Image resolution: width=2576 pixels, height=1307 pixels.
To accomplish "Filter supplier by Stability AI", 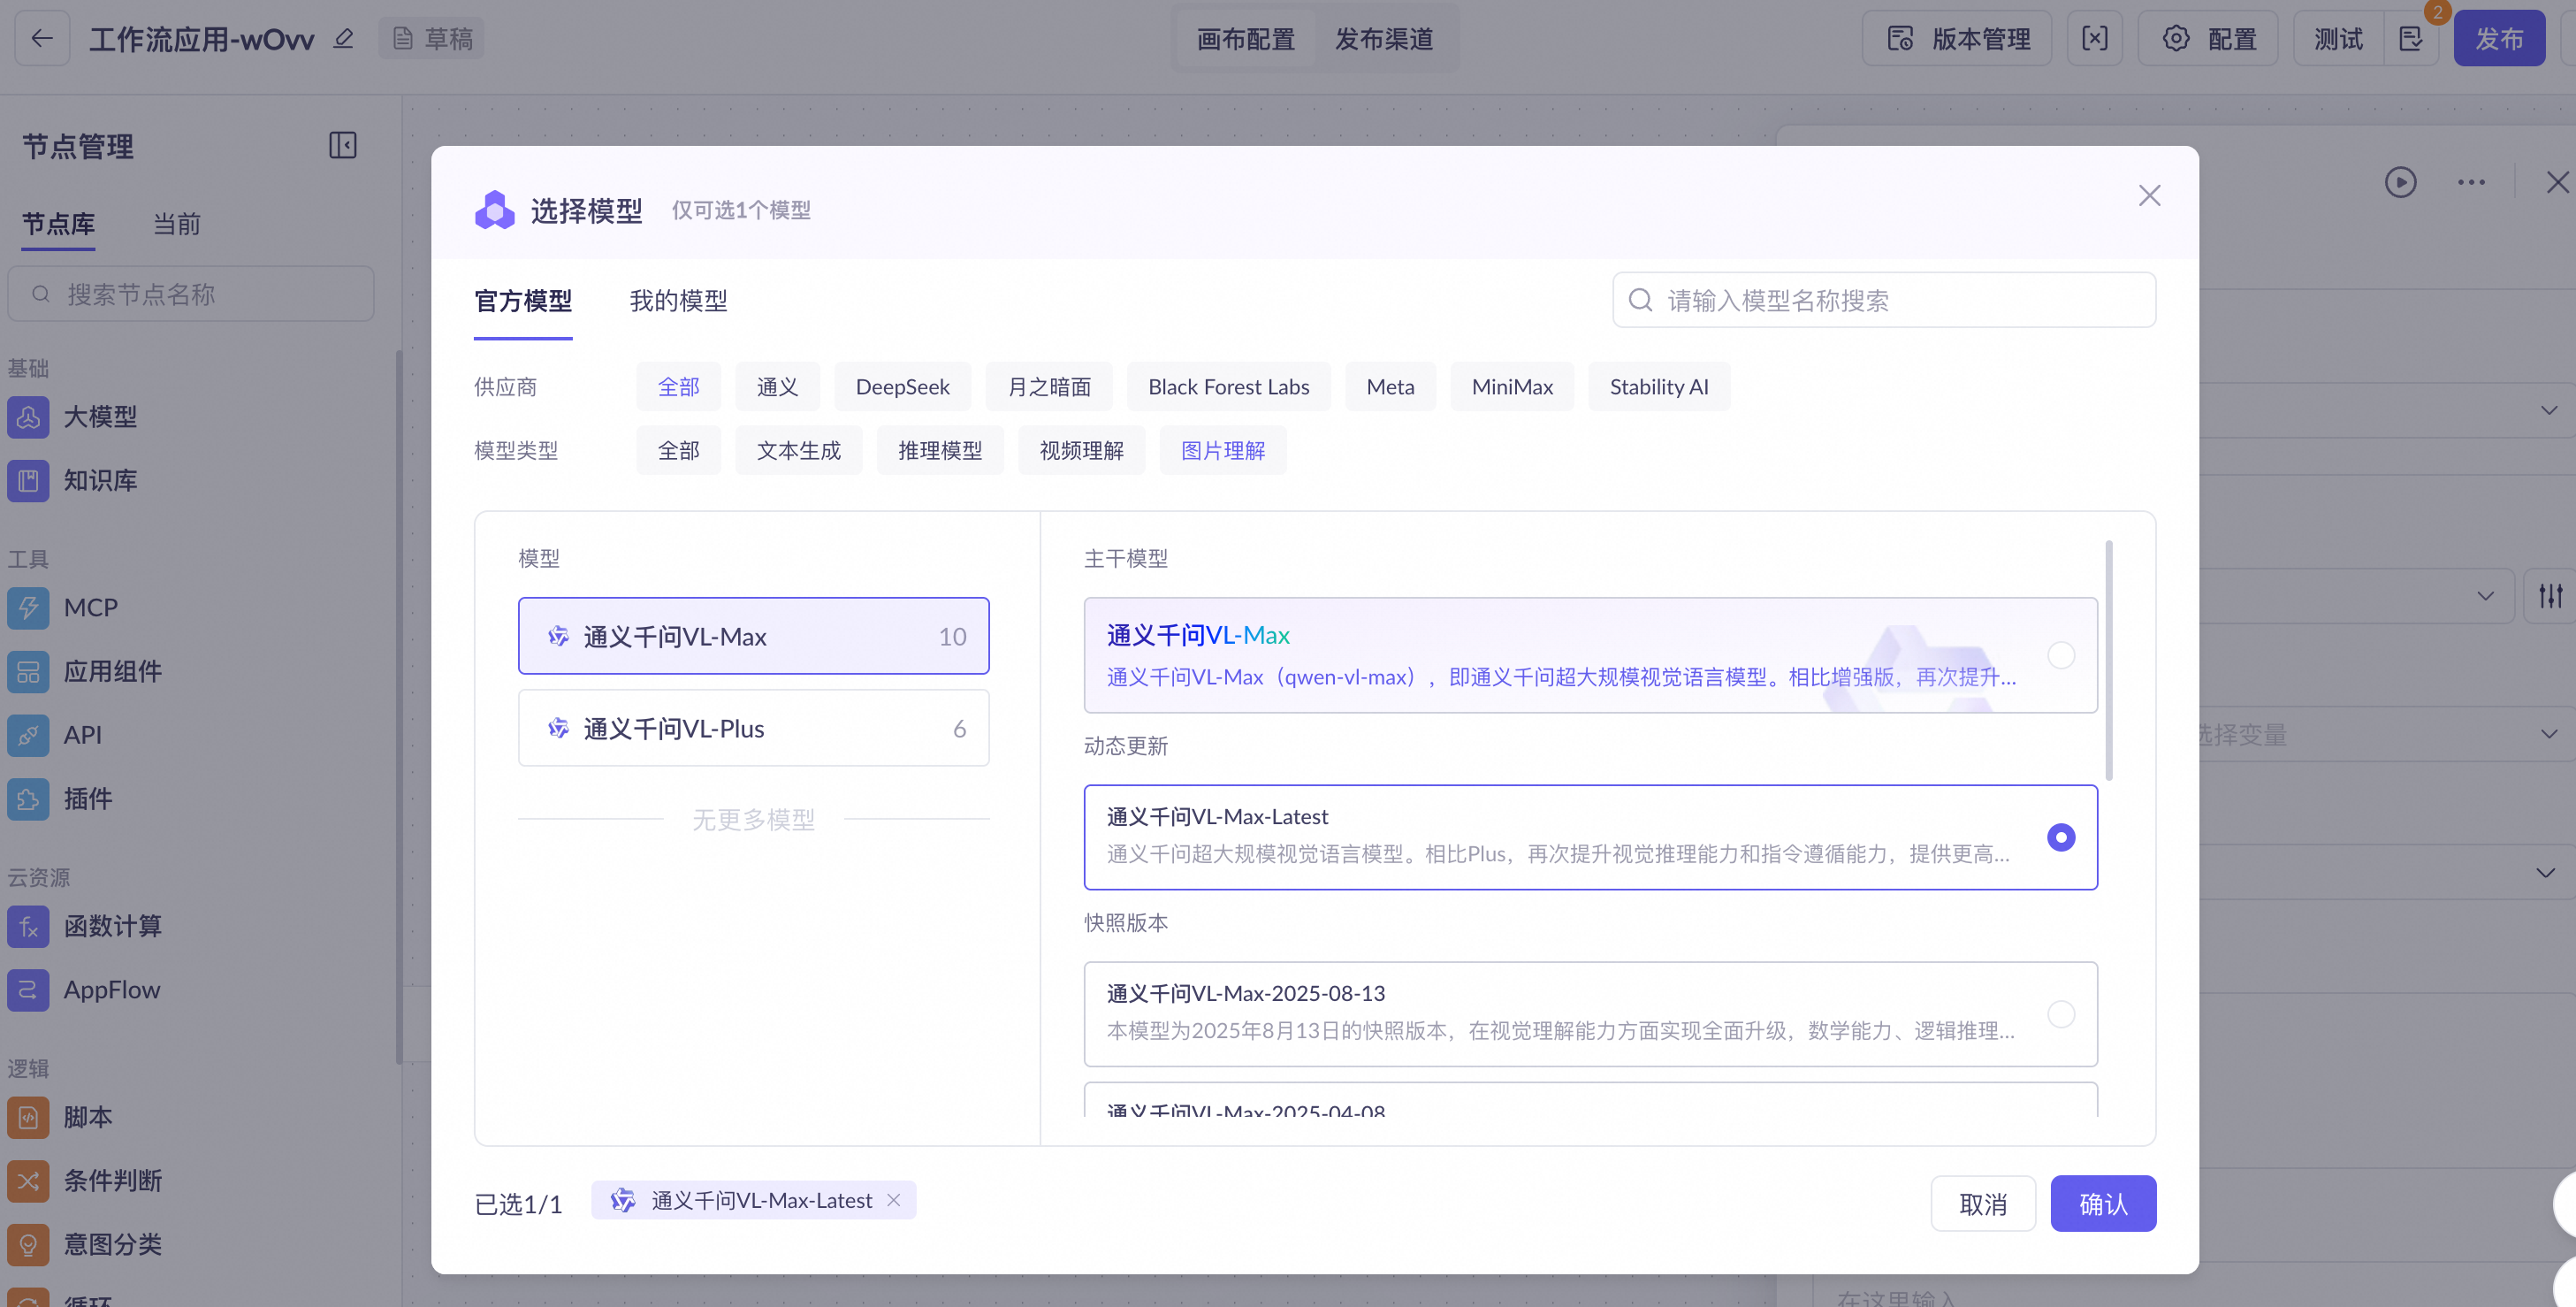I will 1658,387.
